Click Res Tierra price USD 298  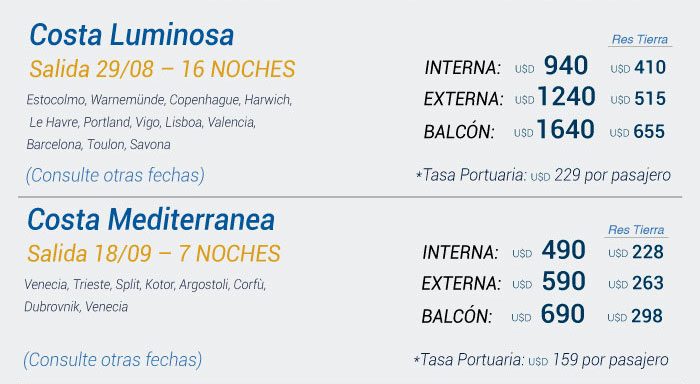click(x=635, y=316)
